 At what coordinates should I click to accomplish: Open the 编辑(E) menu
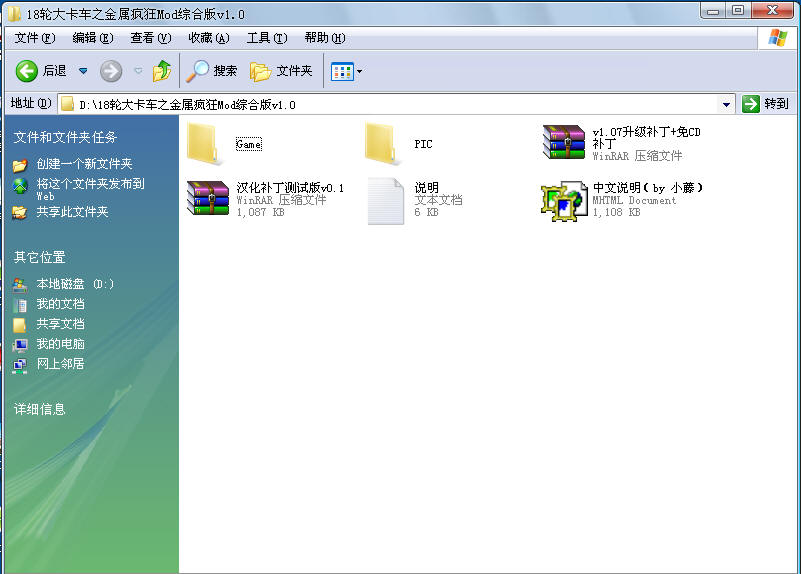(x=92, y=38)
